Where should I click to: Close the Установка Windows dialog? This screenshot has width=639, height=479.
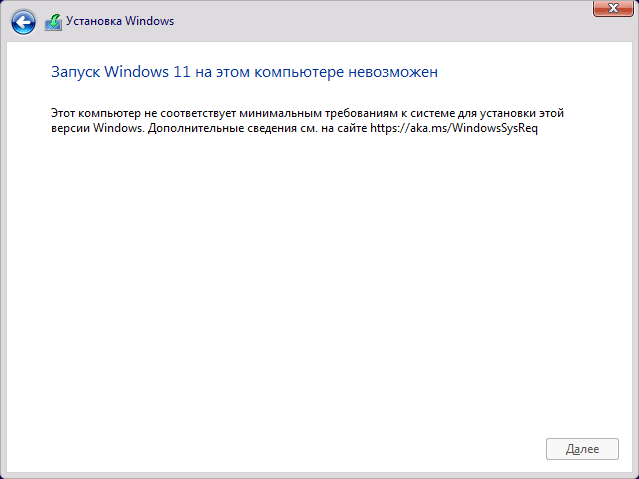[x=606, y=8]
